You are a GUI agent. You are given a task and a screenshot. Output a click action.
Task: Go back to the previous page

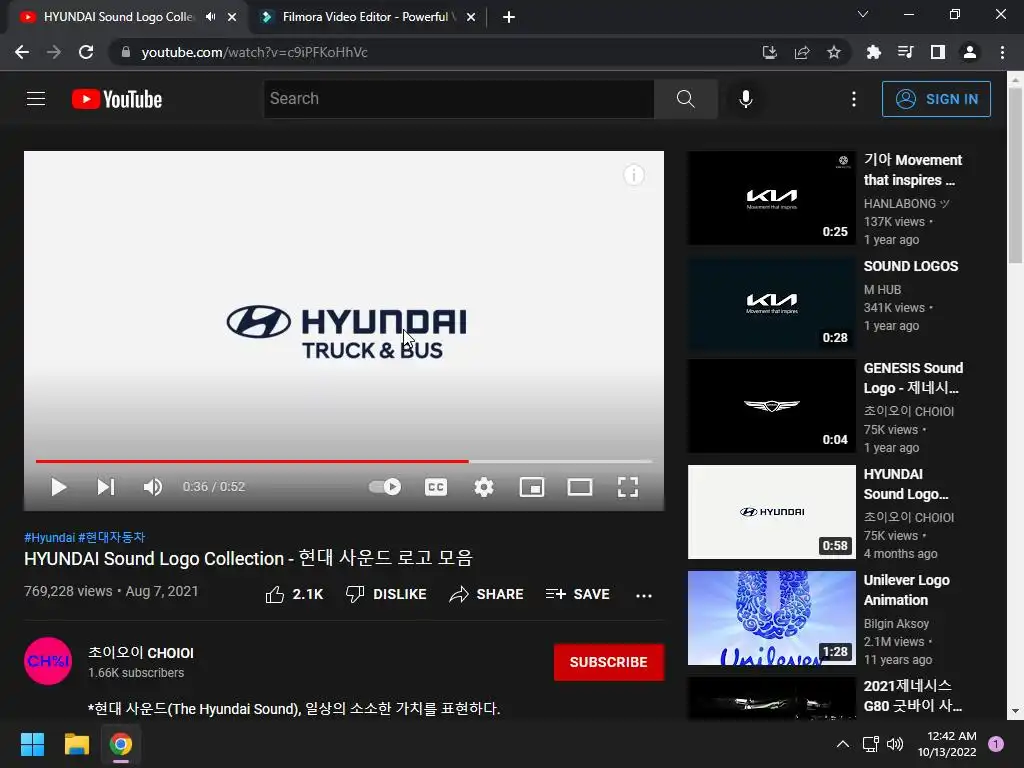click(x=22, y=52)
